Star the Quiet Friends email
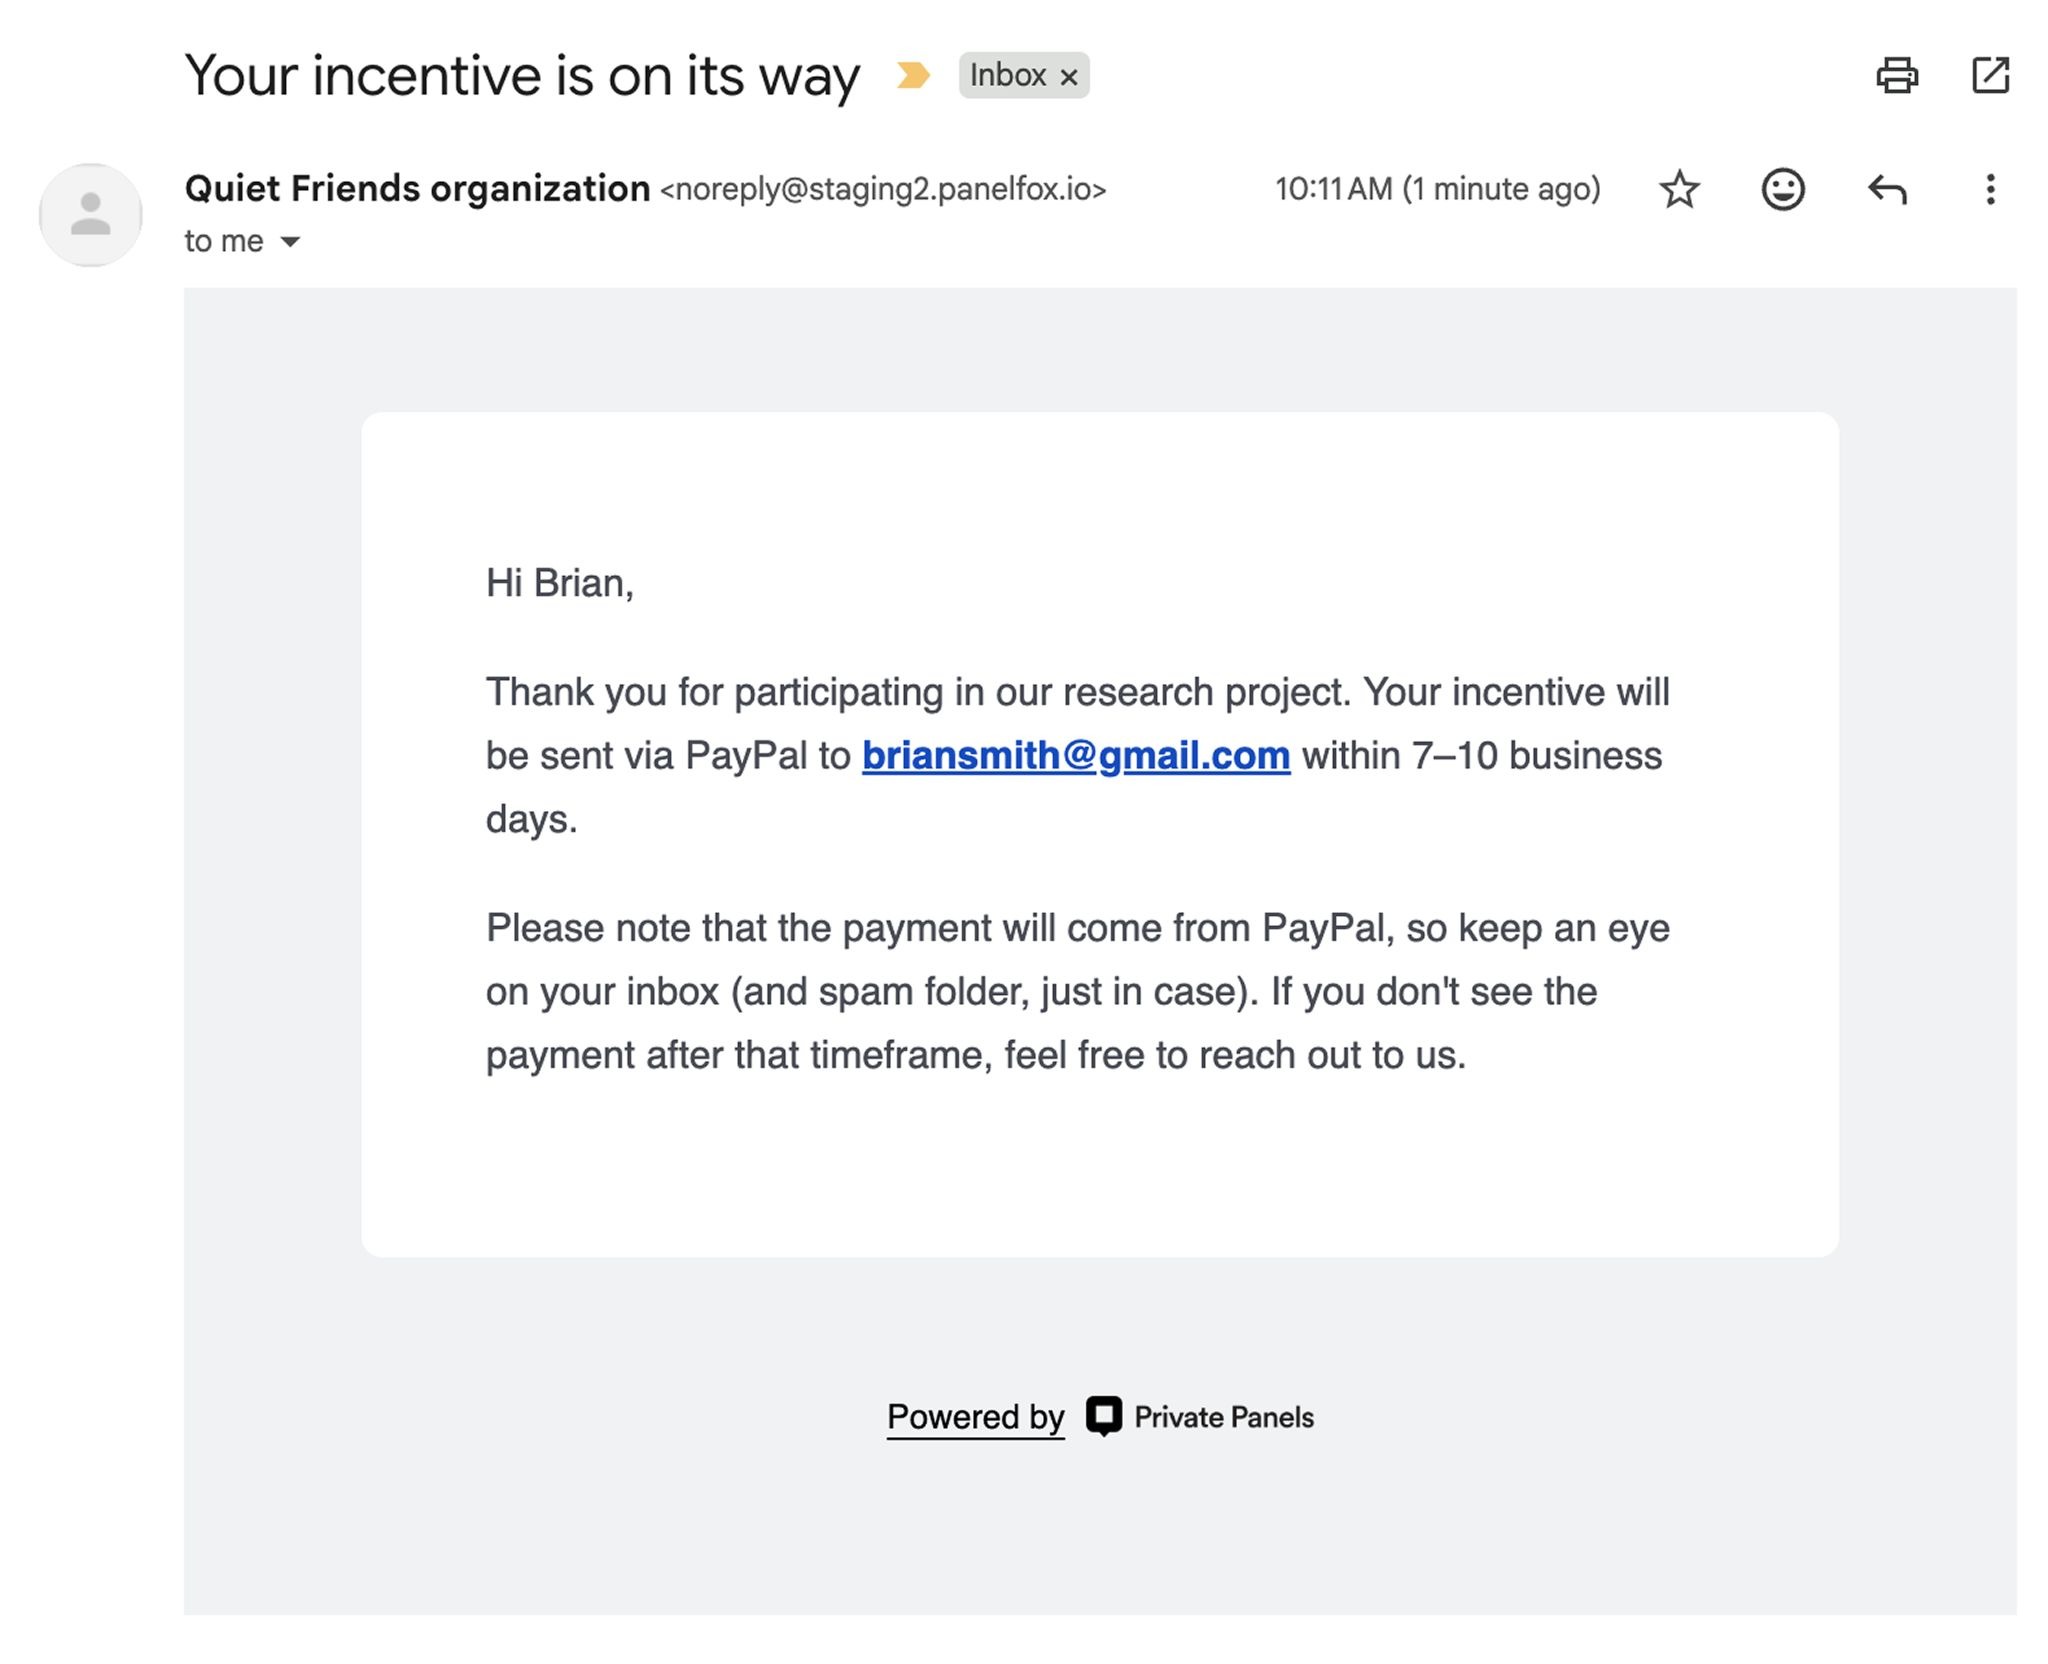This screenshot has height=1664, width=2048. 1680,189
